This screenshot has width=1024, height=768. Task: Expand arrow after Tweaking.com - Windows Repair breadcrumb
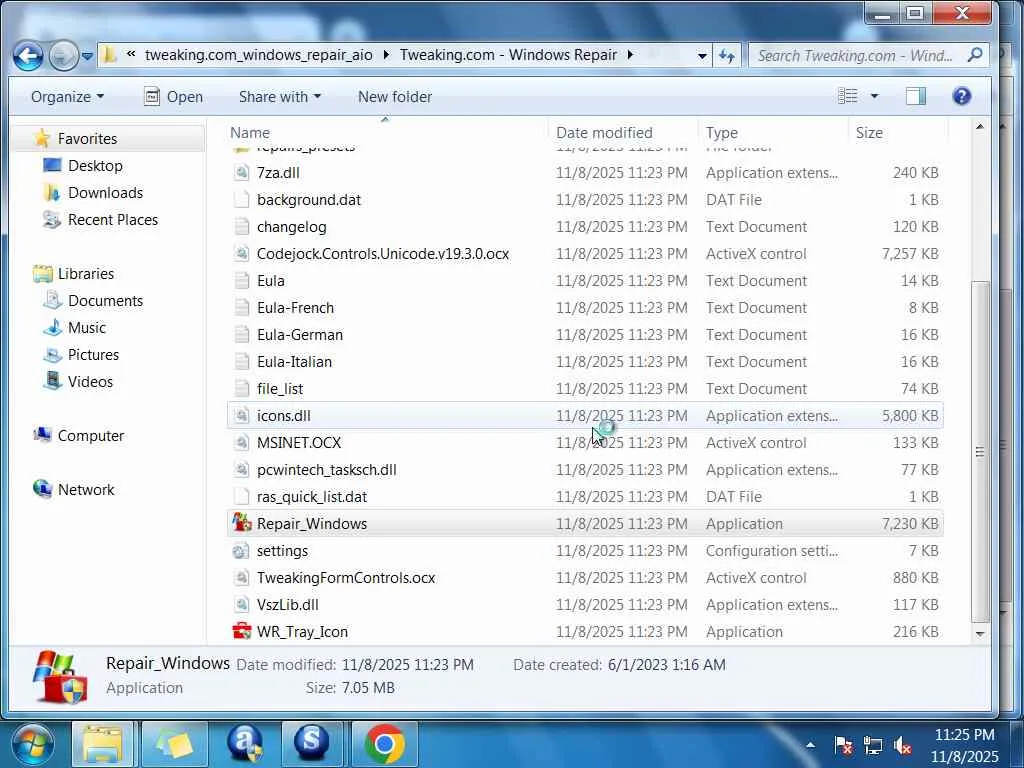[630, 55]
